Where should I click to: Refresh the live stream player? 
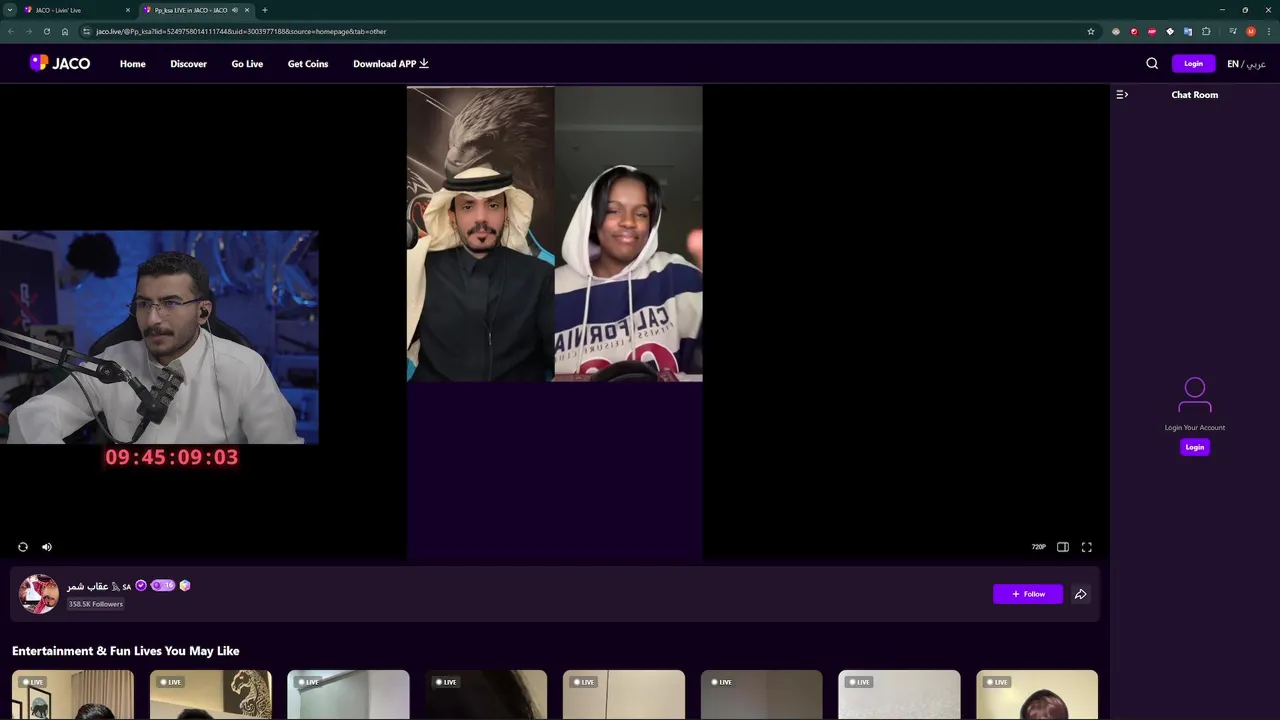tap(23, 547)
